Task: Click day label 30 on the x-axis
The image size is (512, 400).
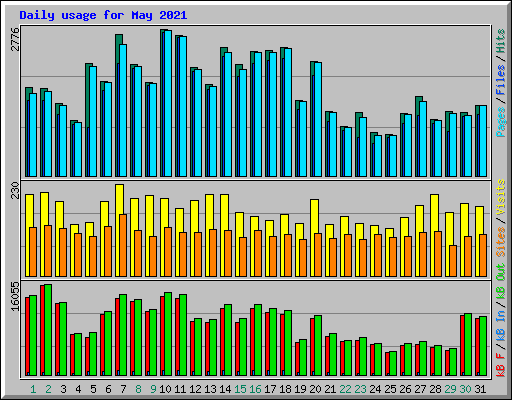Action: pos(465,389)
